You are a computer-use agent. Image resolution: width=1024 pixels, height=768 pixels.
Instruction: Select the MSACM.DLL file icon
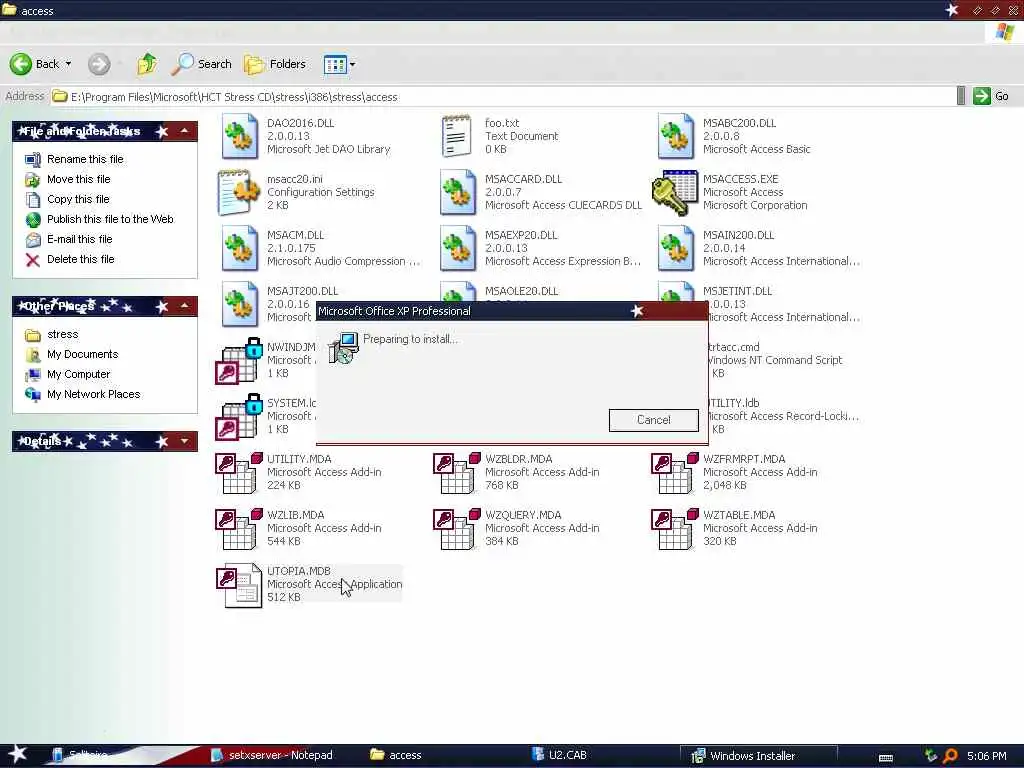point(239,248)
